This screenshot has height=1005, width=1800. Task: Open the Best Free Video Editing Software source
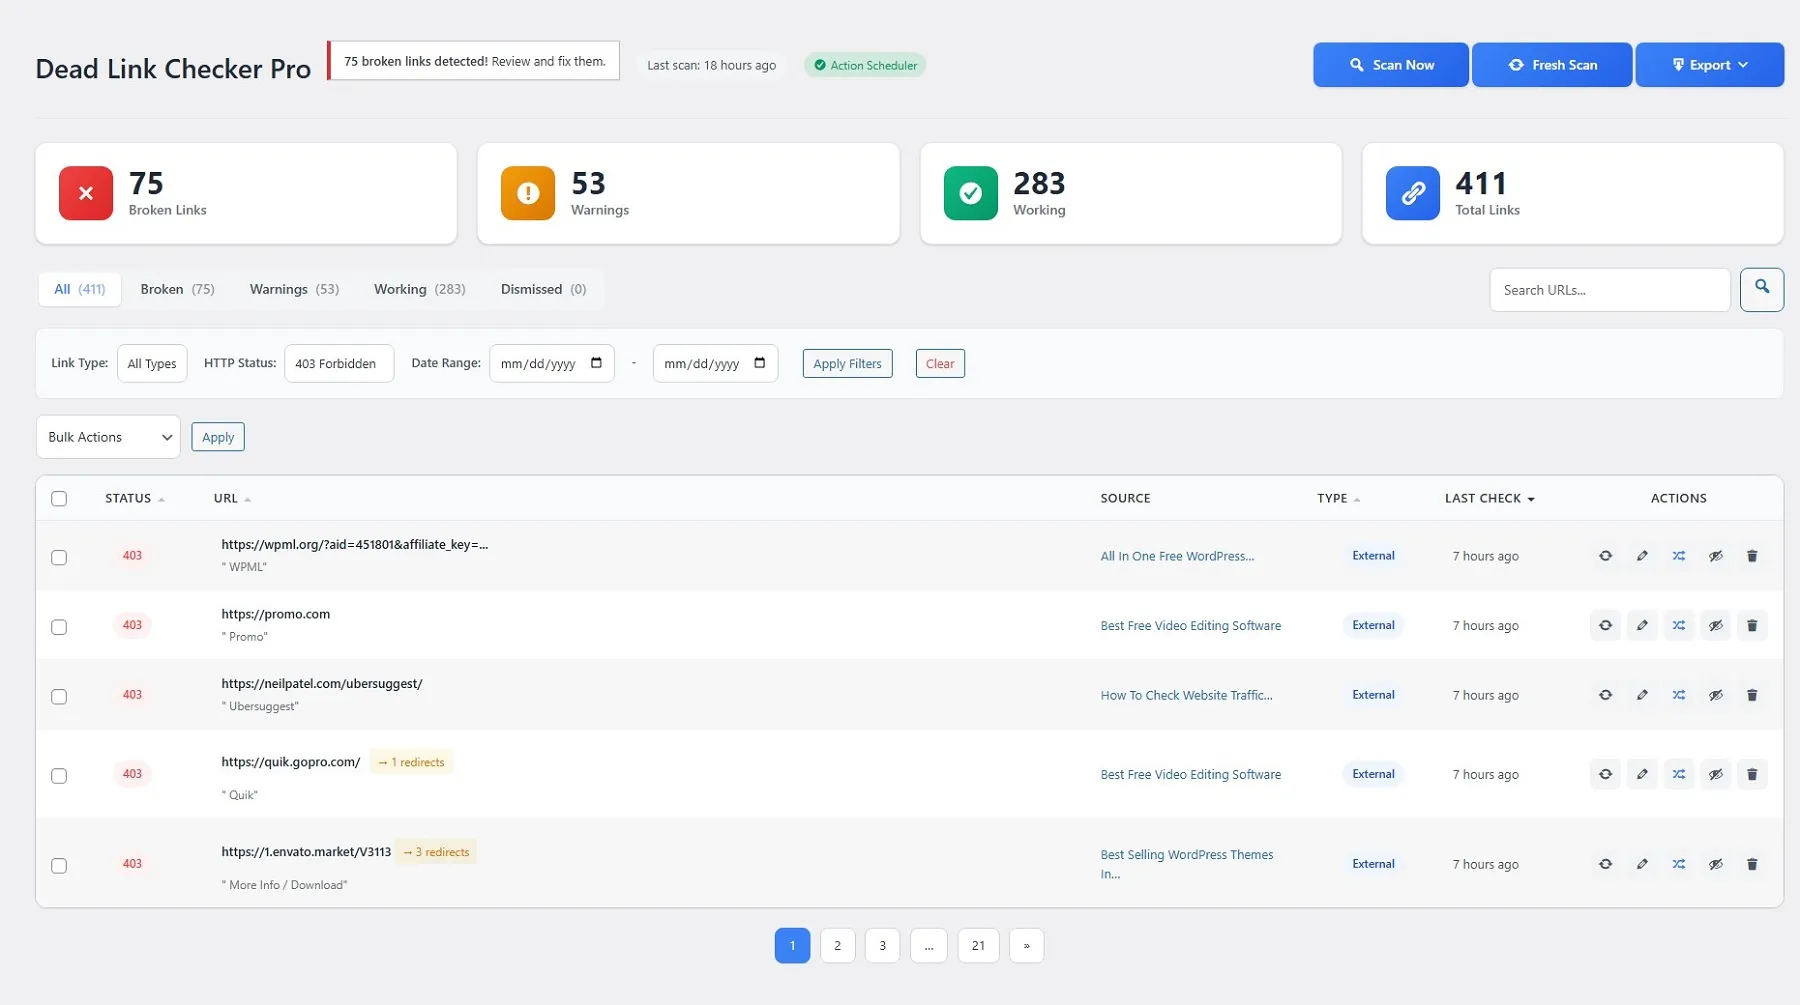point(1190,625)
